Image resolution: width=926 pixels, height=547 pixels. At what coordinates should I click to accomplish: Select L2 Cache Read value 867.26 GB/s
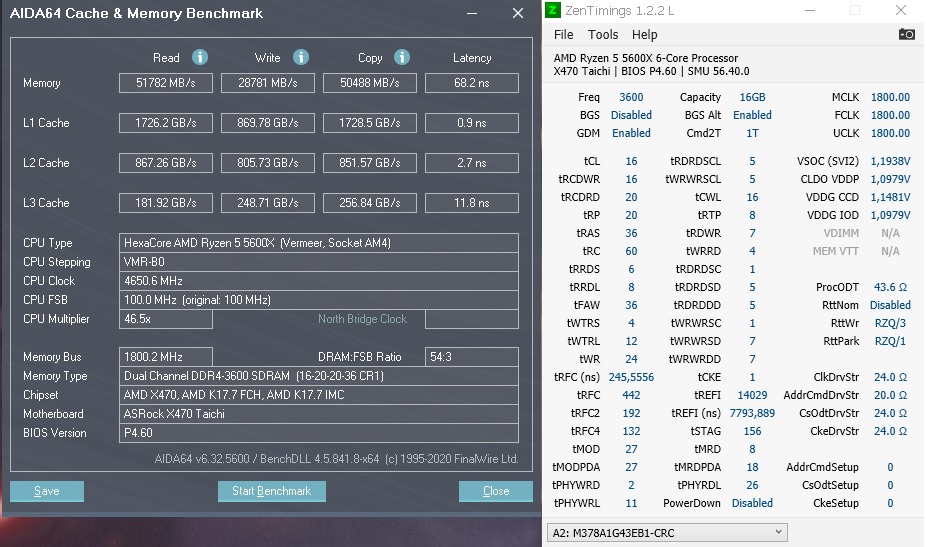click(x=165, y=162)
